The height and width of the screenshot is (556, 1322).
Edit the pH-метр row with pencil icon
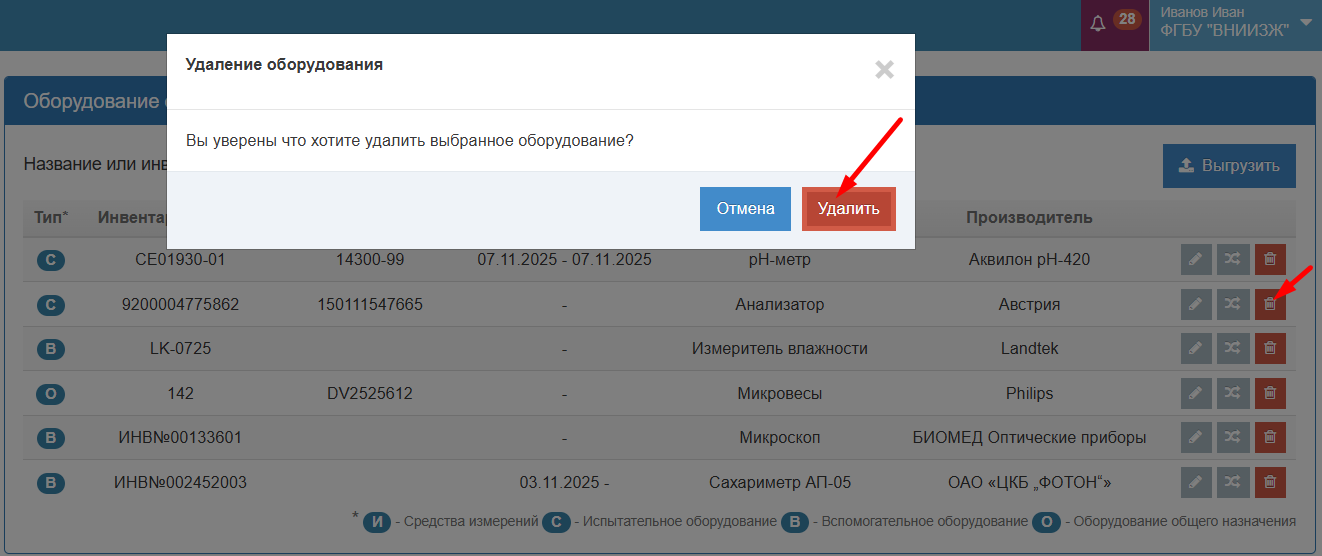pos(1195,260)
